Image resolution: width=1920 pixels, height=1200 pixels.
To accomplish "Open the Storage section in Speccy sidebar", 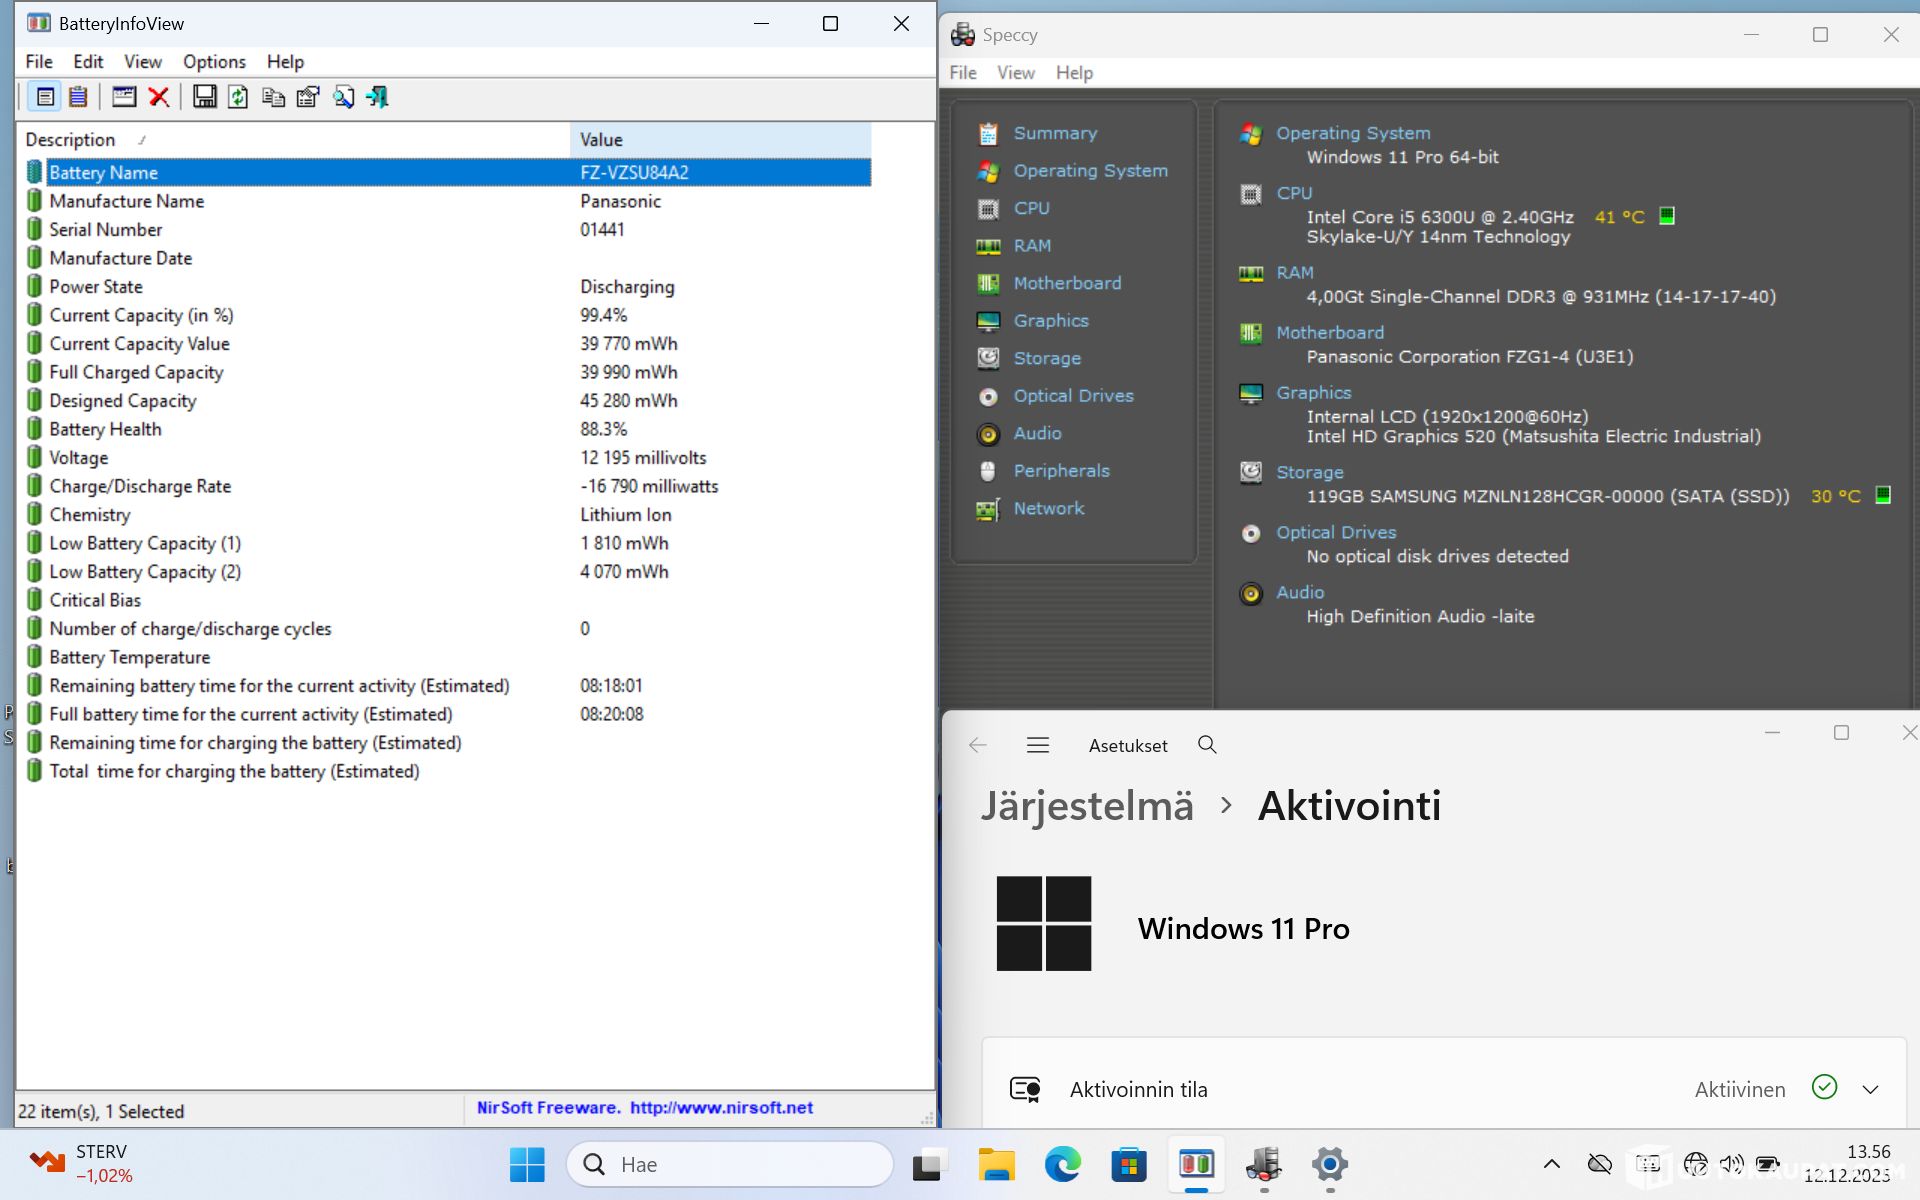I will tap(1046, 358).
